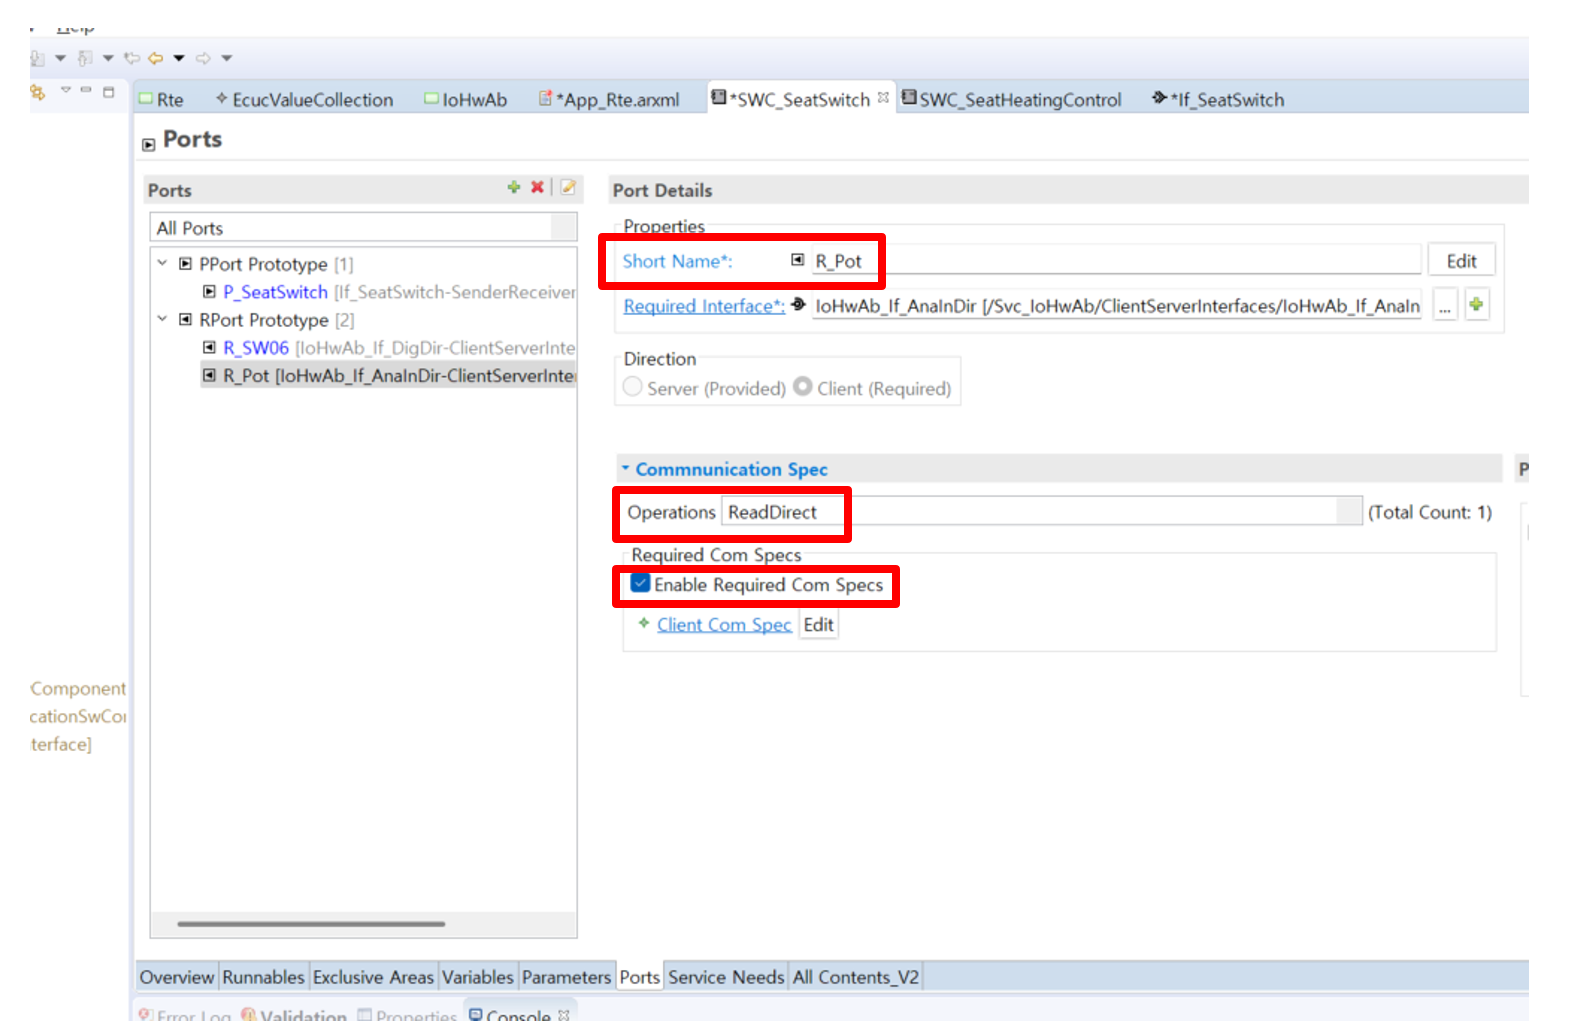
Task: Click Edit button next to Short Name
Action: pyautogui.click(x=1460, y=261)
